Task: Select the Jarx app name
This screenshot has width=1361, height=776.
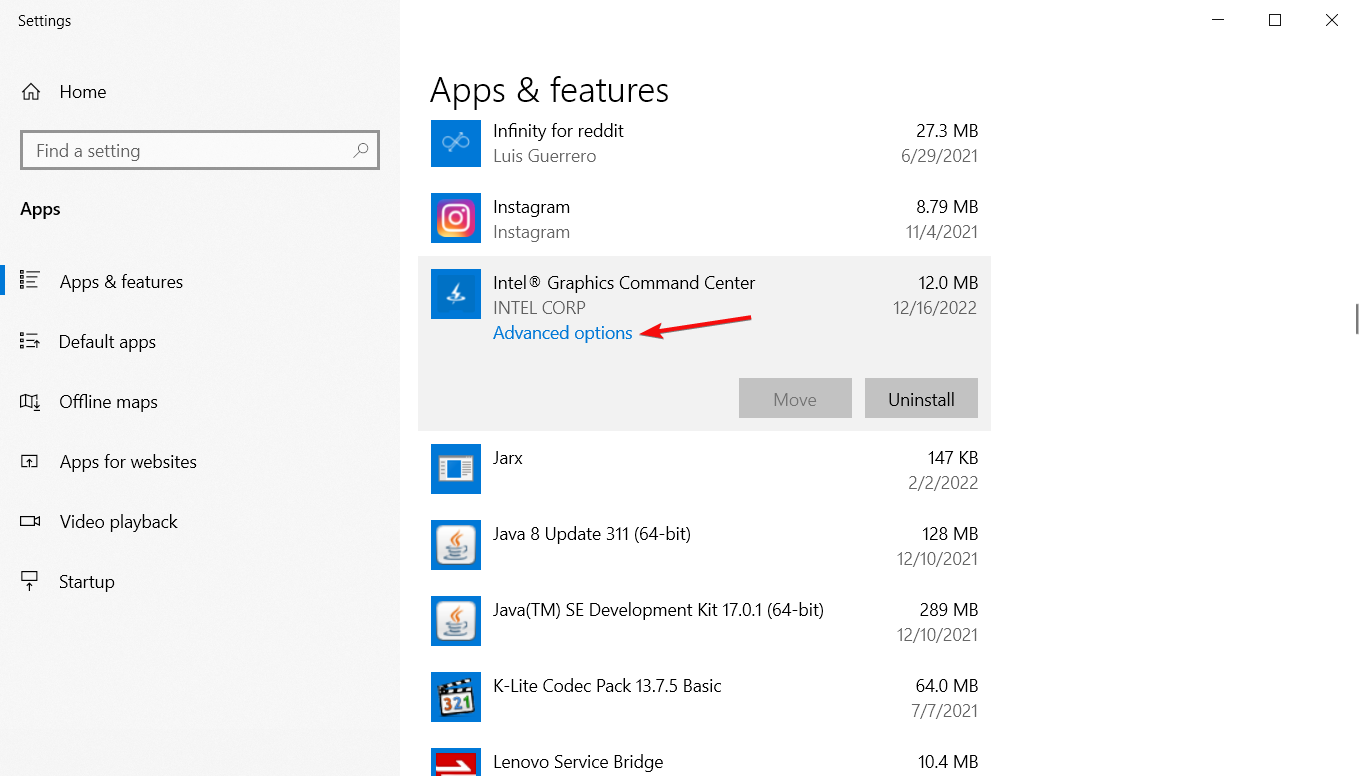Action: pyautogui.click(x=508, y=458)
